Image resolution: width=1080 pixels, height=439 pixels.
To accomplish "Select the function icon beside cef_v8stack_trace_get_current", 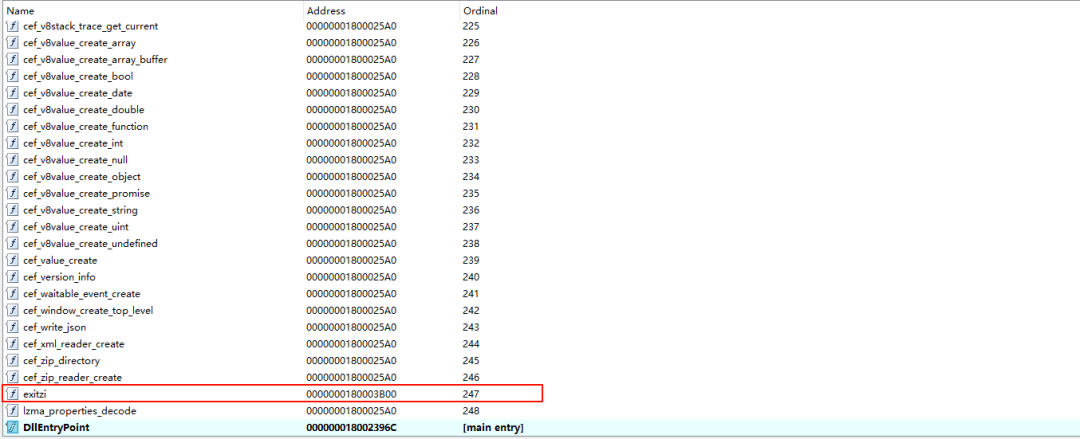I will [12, 26].
